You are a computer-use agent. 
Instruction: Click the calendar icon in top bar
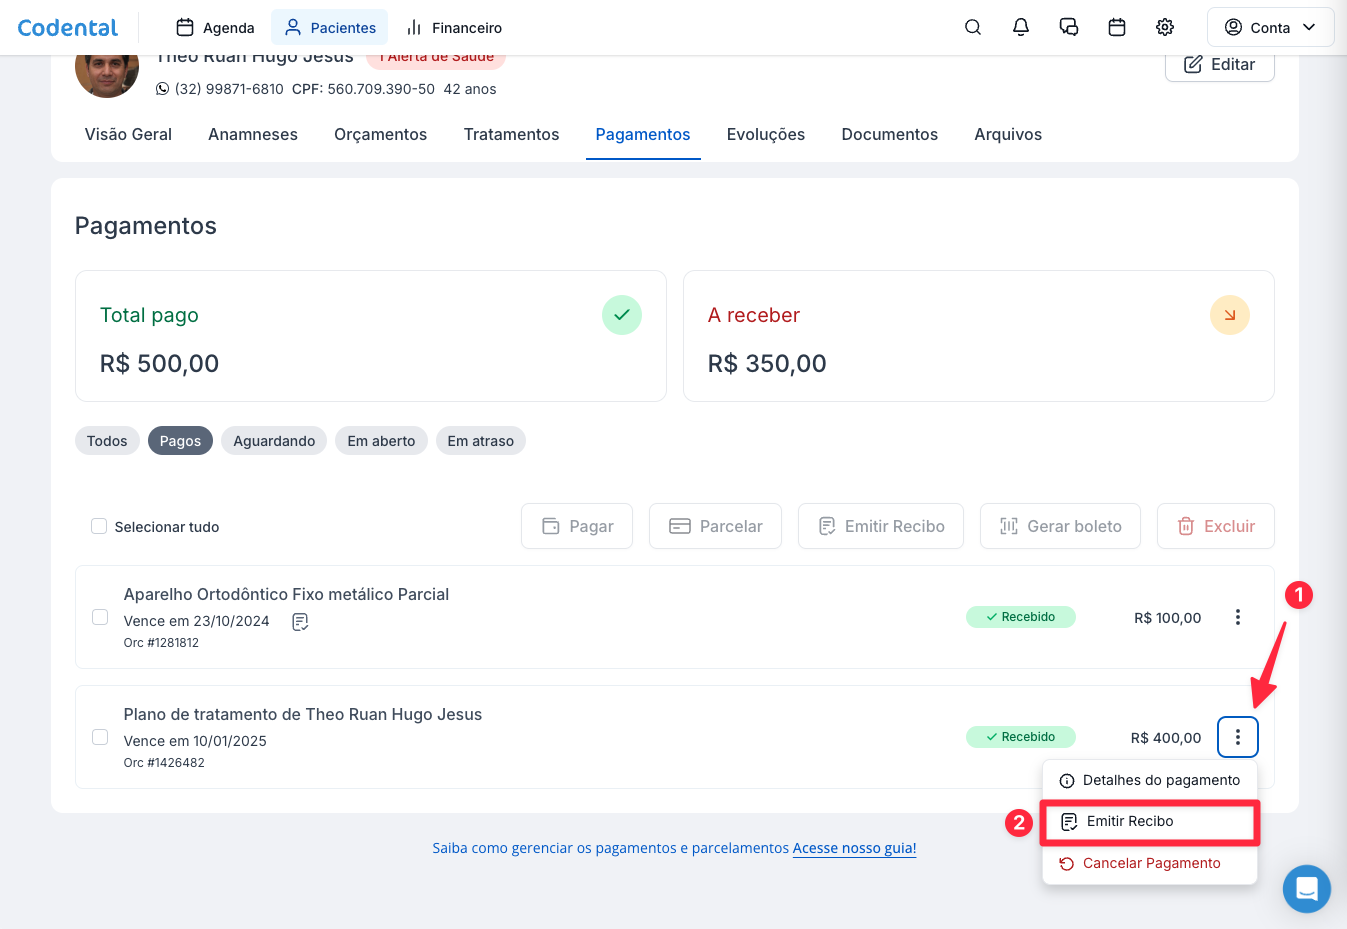(x=1116, y=27)
